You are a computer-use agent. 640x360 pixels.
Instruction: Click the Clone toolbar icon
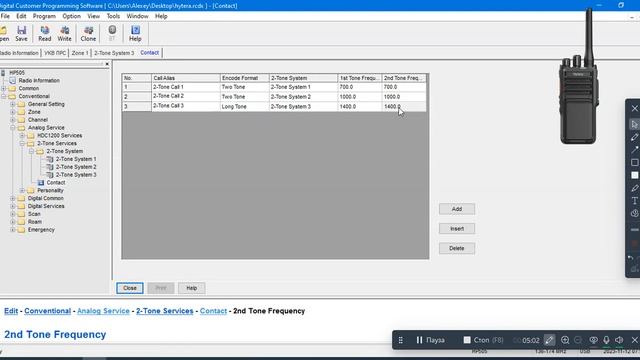tap(88, 33)
